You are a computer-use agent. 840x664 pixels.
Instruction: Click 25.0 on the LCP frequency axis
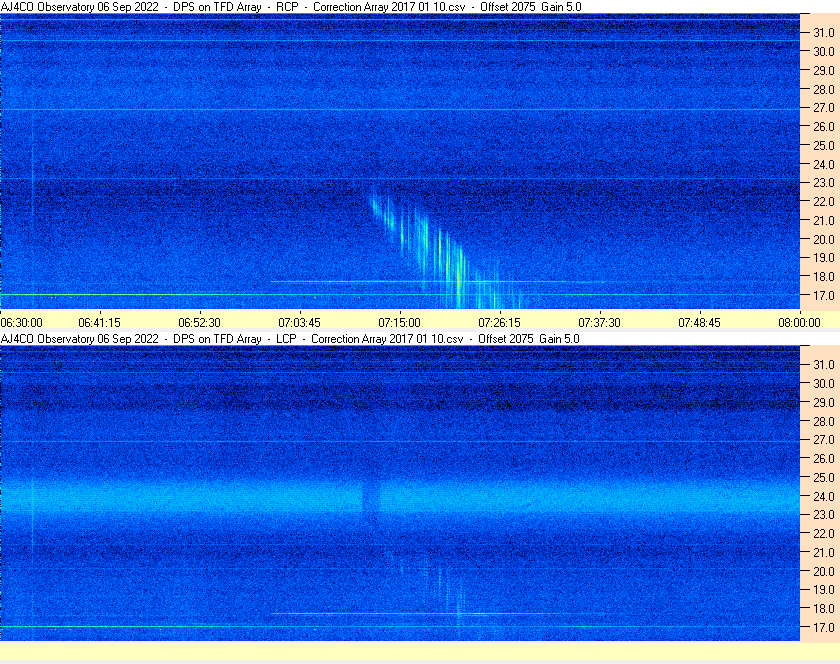click(x=824, y=477)
